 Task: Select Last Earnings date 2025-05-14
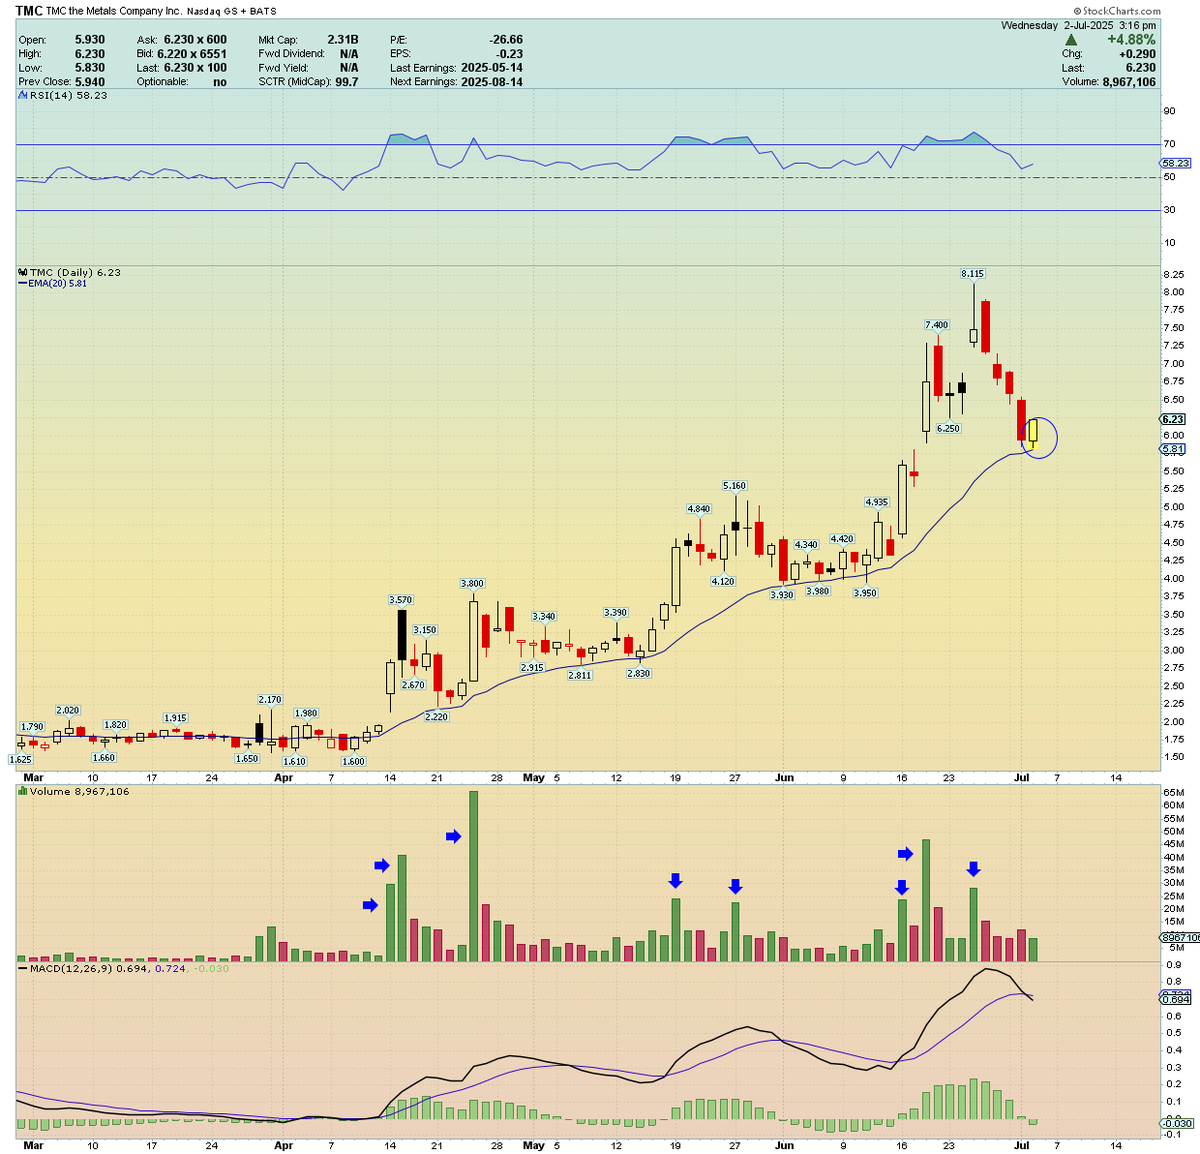[492, 68]
